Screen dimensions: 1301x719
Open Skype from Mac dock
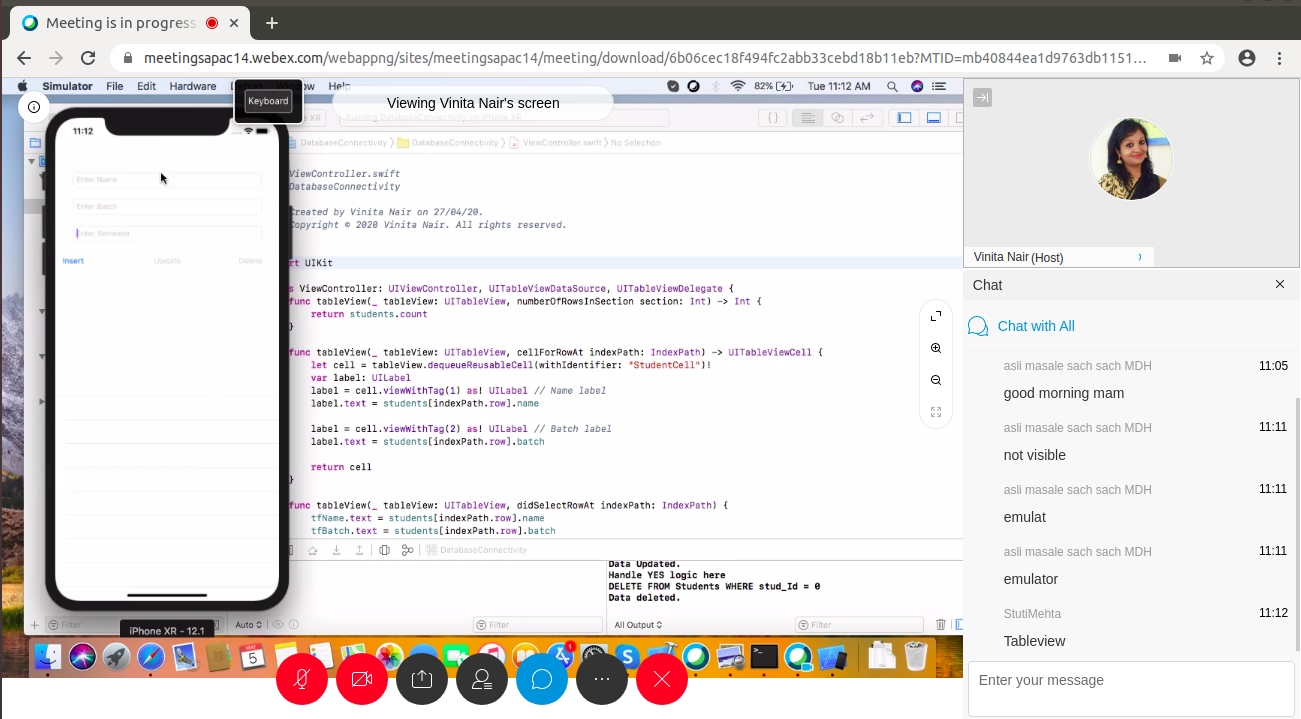pyautogui.click(x=628, y=657)
